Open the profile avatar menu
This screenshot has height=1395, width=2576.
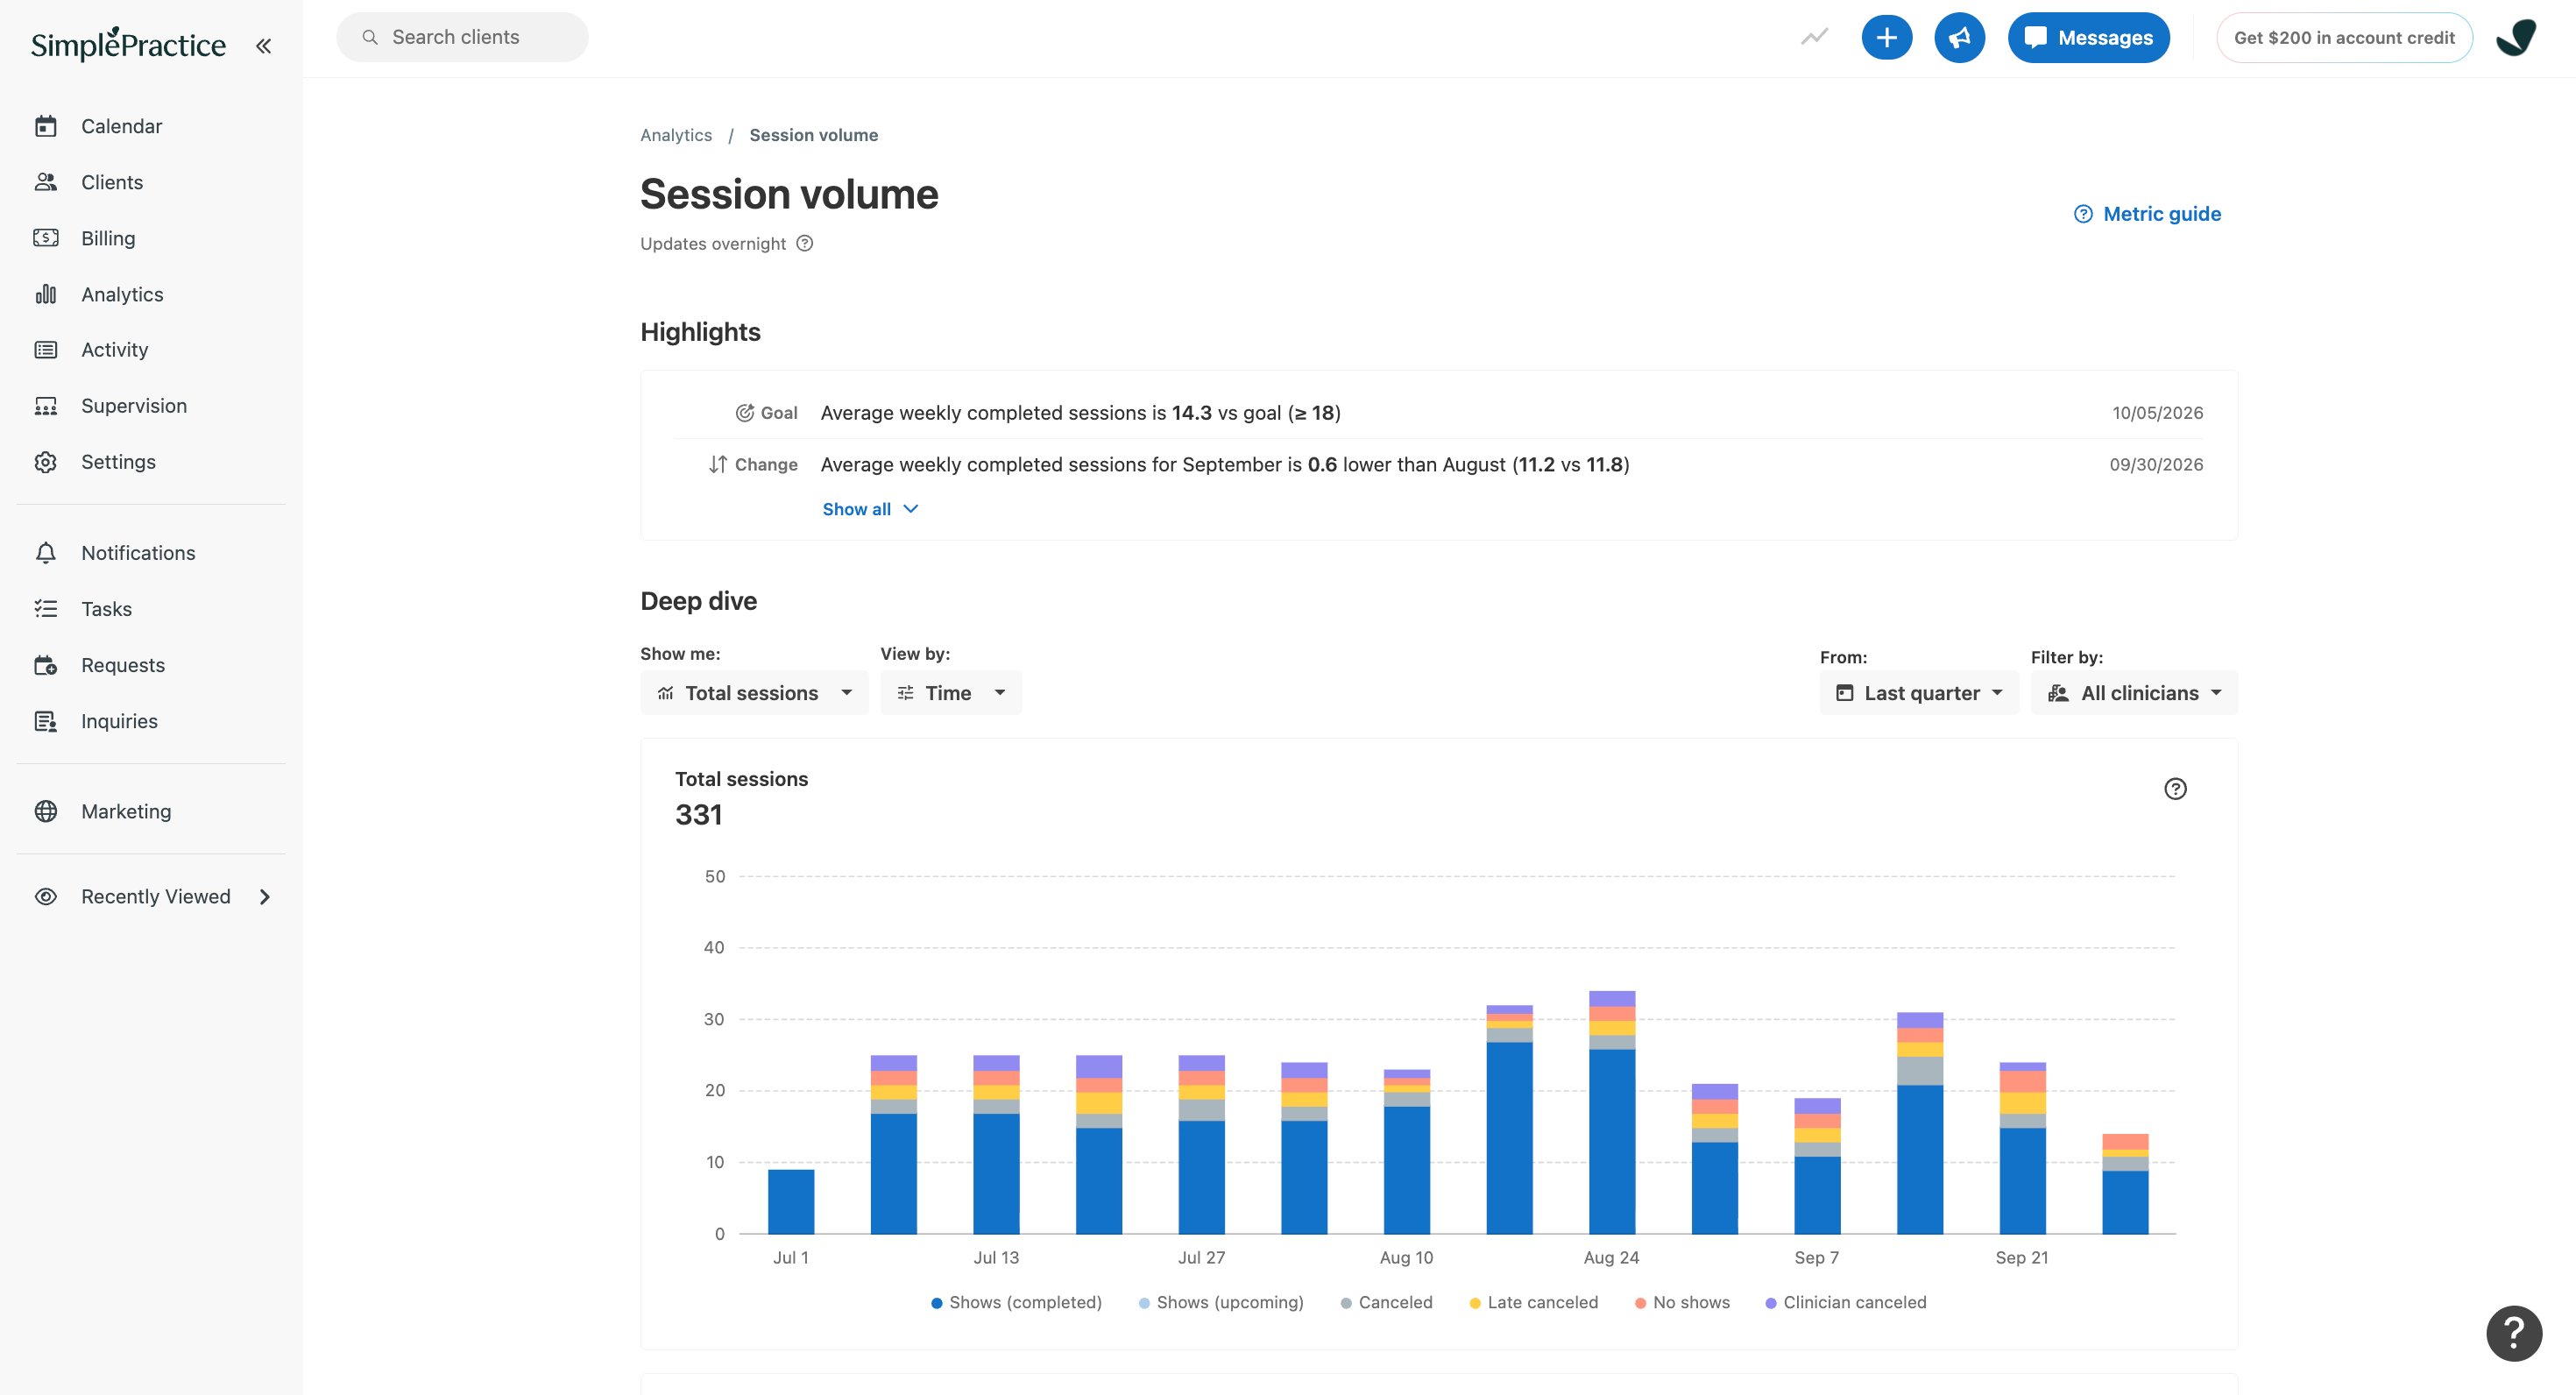click(2516, 38)
